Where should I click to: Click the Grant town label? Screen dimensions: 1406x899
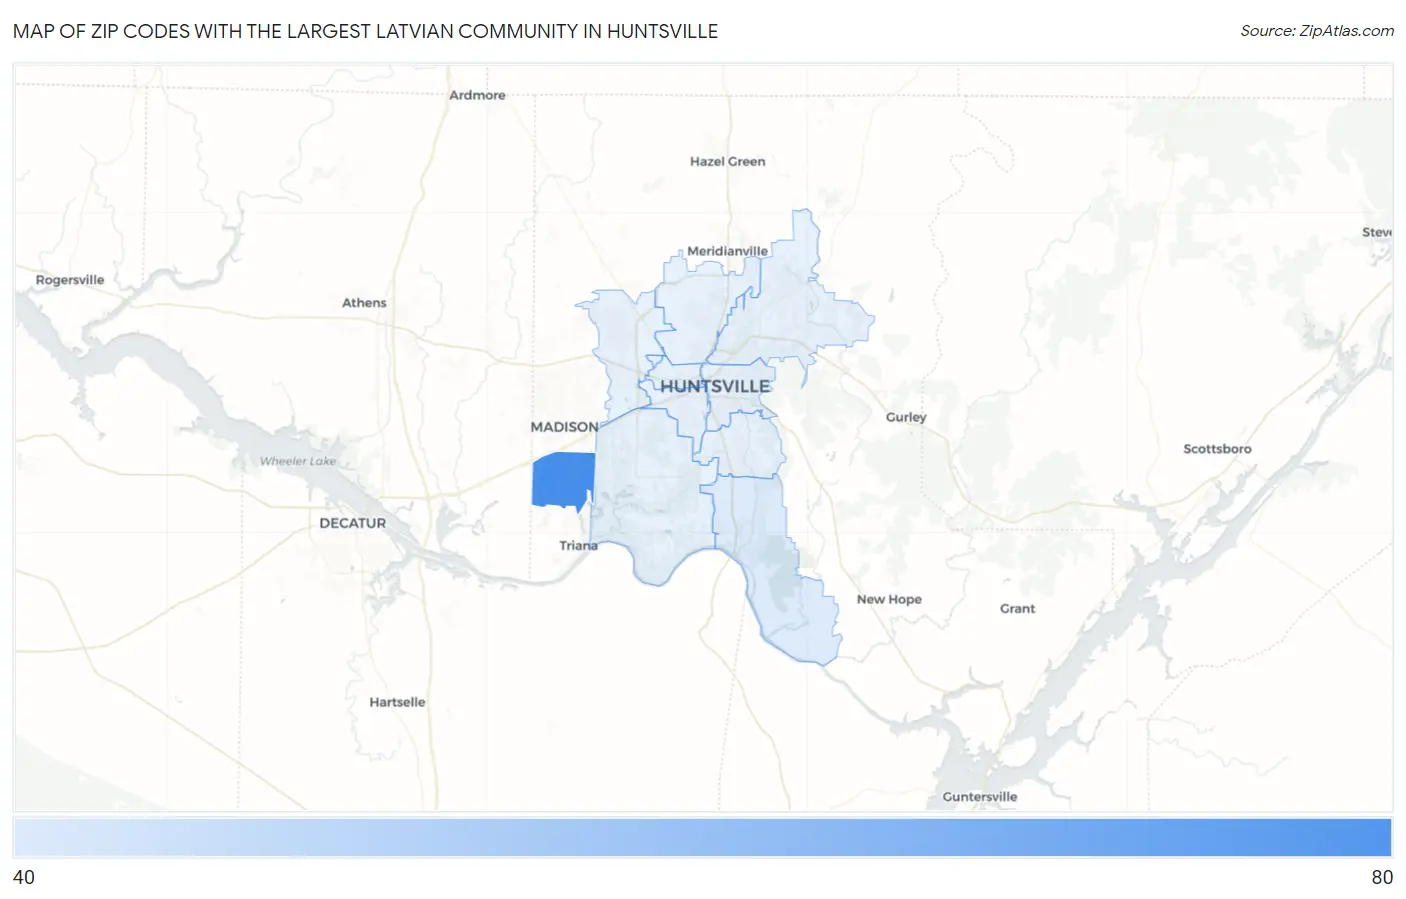tap(1017, 608)
